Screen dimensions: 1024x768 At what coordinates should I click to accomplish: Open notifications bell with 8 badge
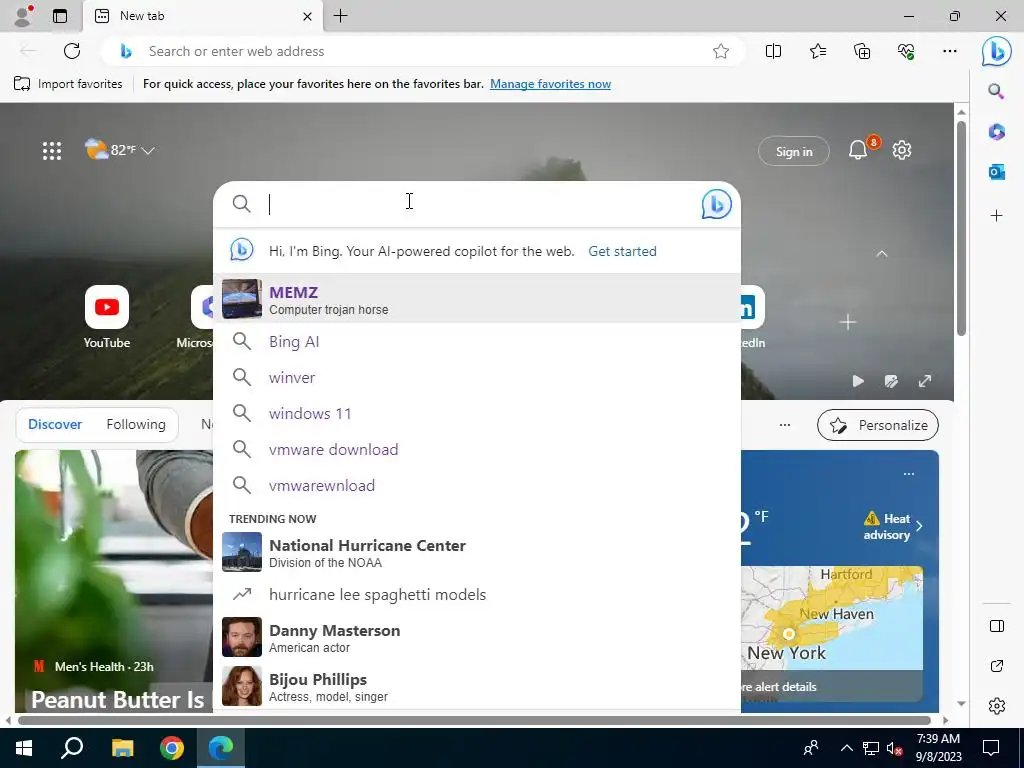pyautogui.click(x=858, y=150)
